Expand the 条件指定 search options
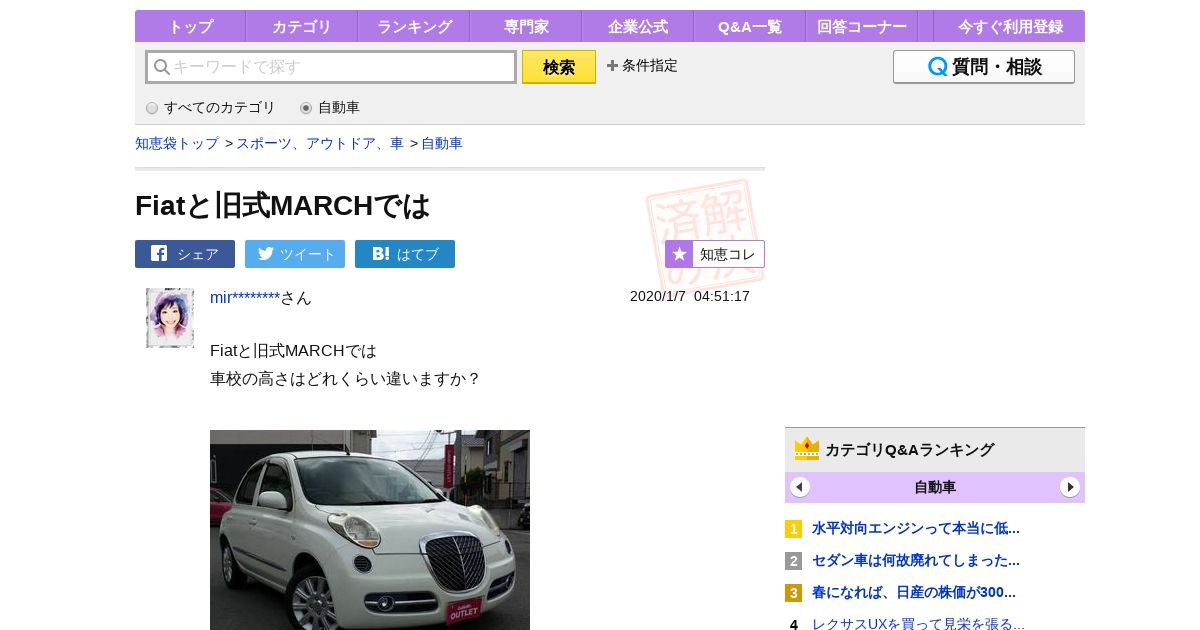 pyautogui.click(x=642, y=66)
